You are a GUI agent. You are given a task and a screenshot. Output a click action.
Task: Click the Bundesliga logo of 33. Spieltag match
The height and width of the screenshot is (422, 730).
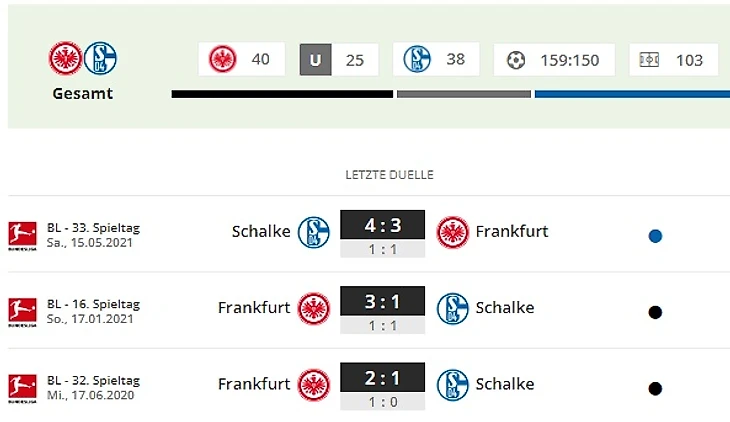click(22, 236)
